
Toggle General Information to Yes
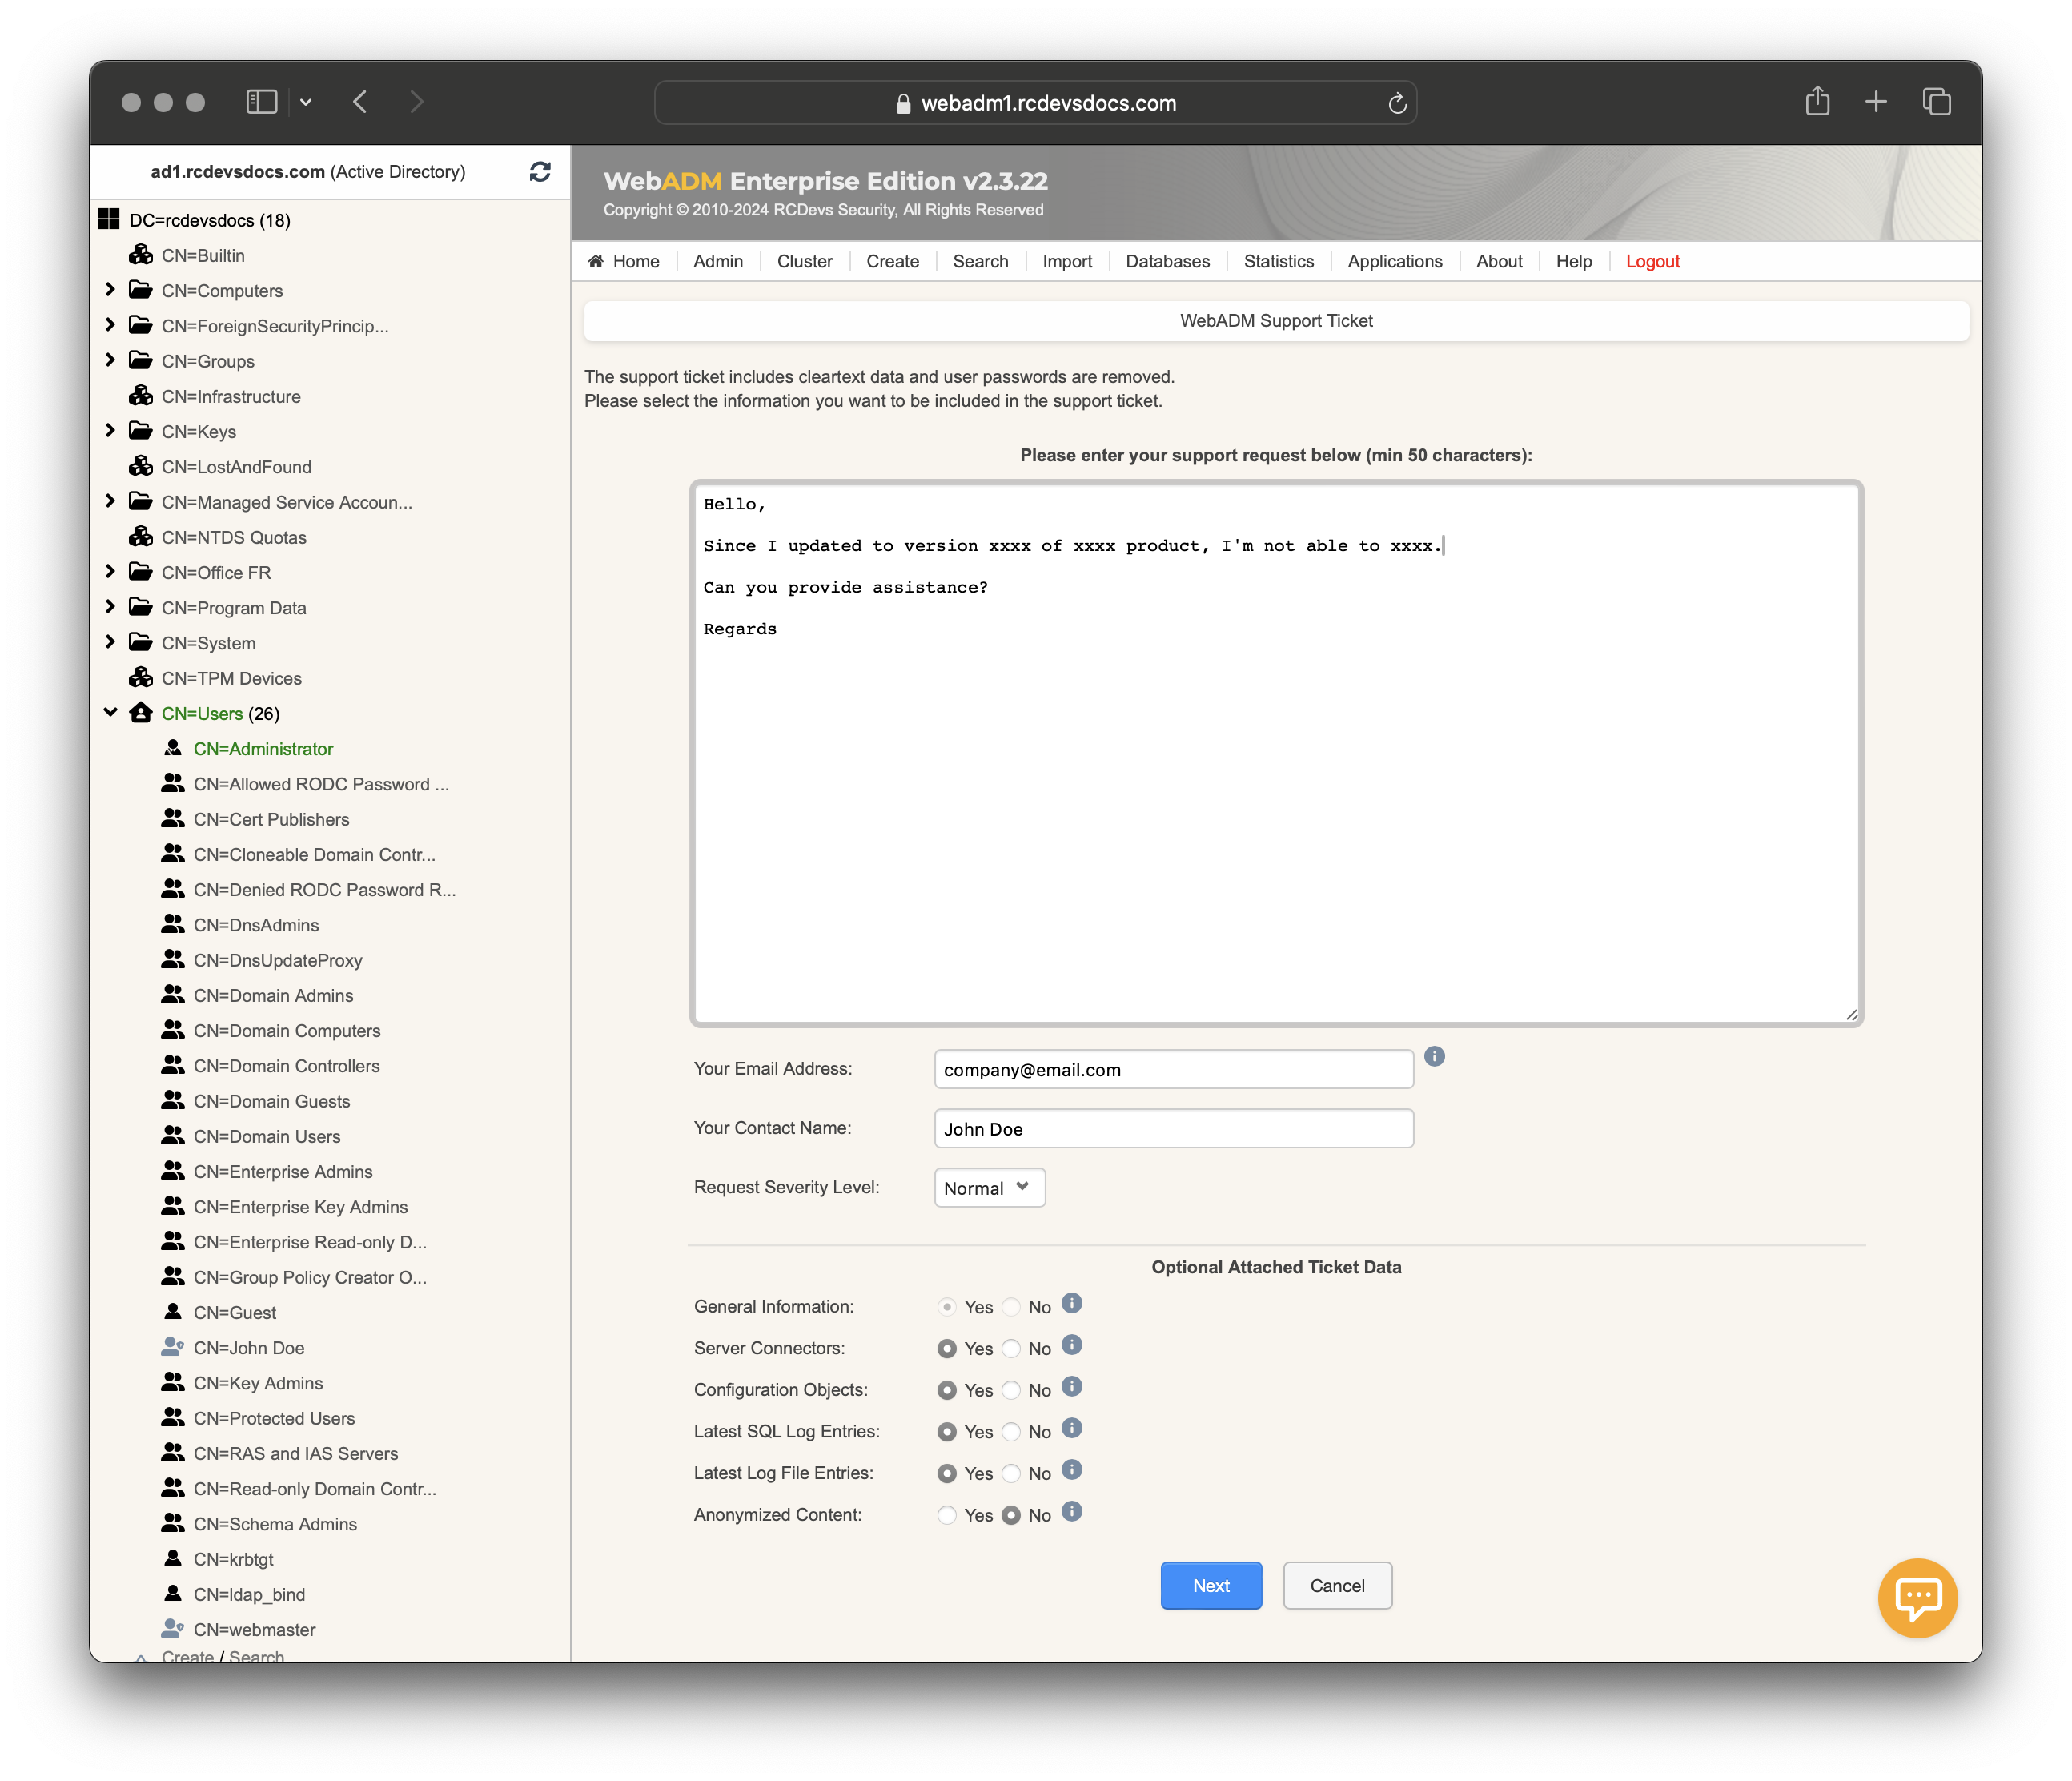(x=945, y=1305)
